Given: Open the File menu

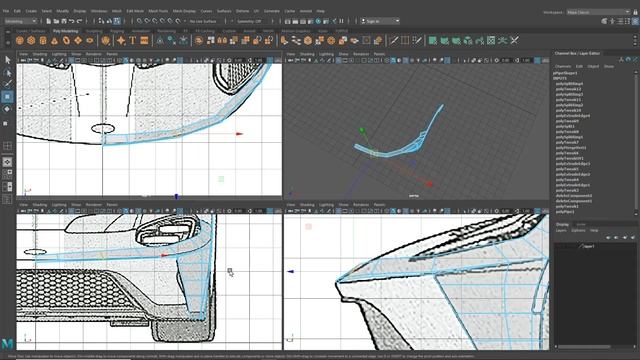Looking at the screenshot, I should tap(6, 11).
